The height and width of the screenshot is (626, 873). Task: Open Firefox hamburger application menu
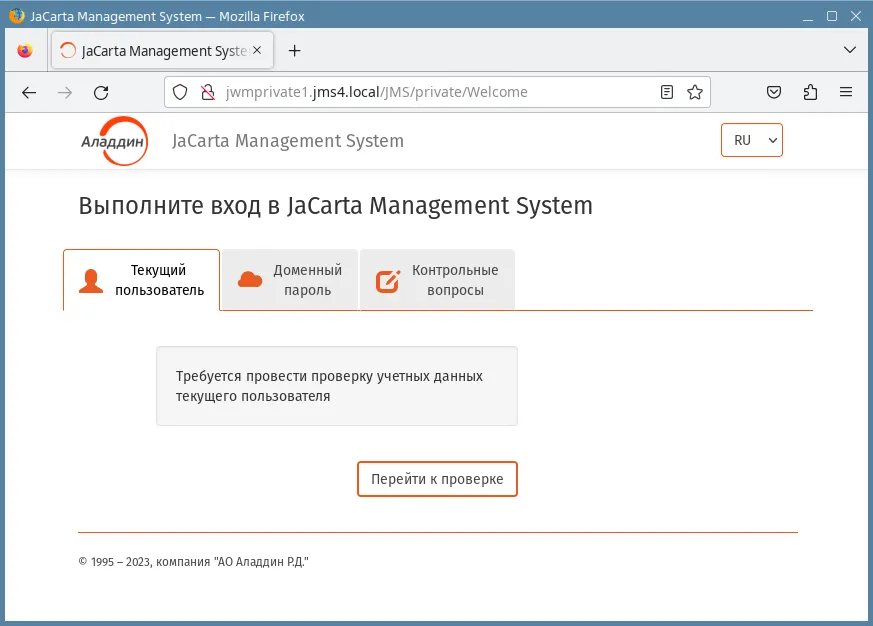click(846, 92)
